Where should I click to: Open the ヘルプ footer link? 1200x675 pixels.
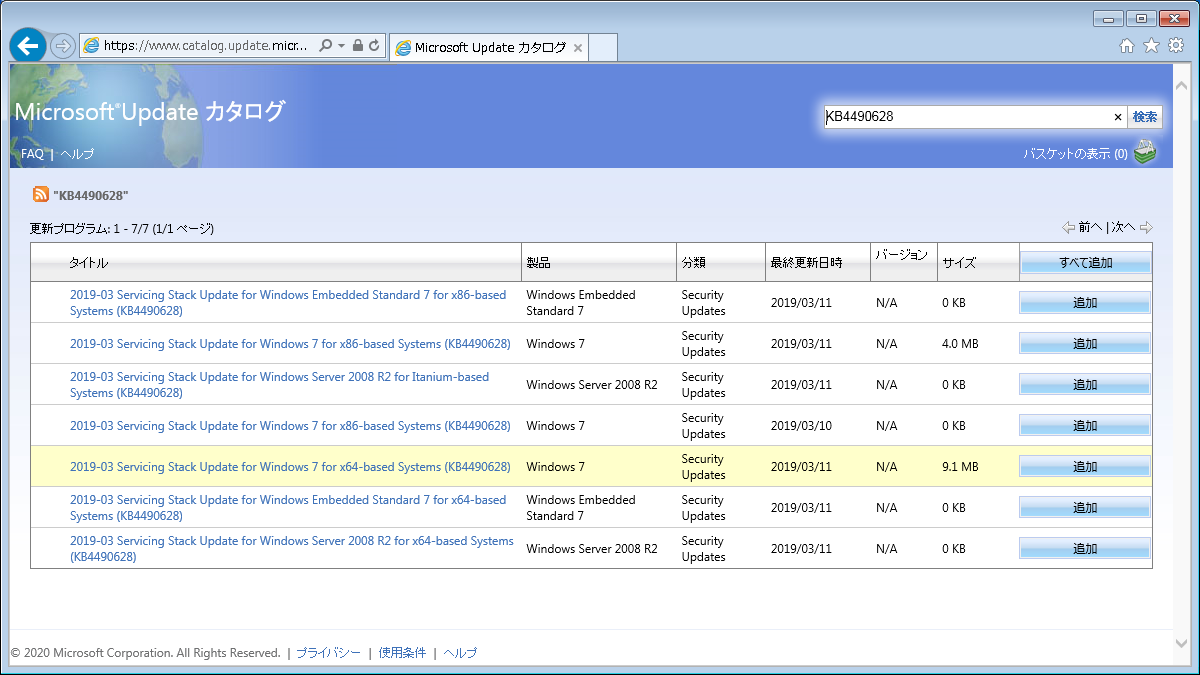point(460,653)
